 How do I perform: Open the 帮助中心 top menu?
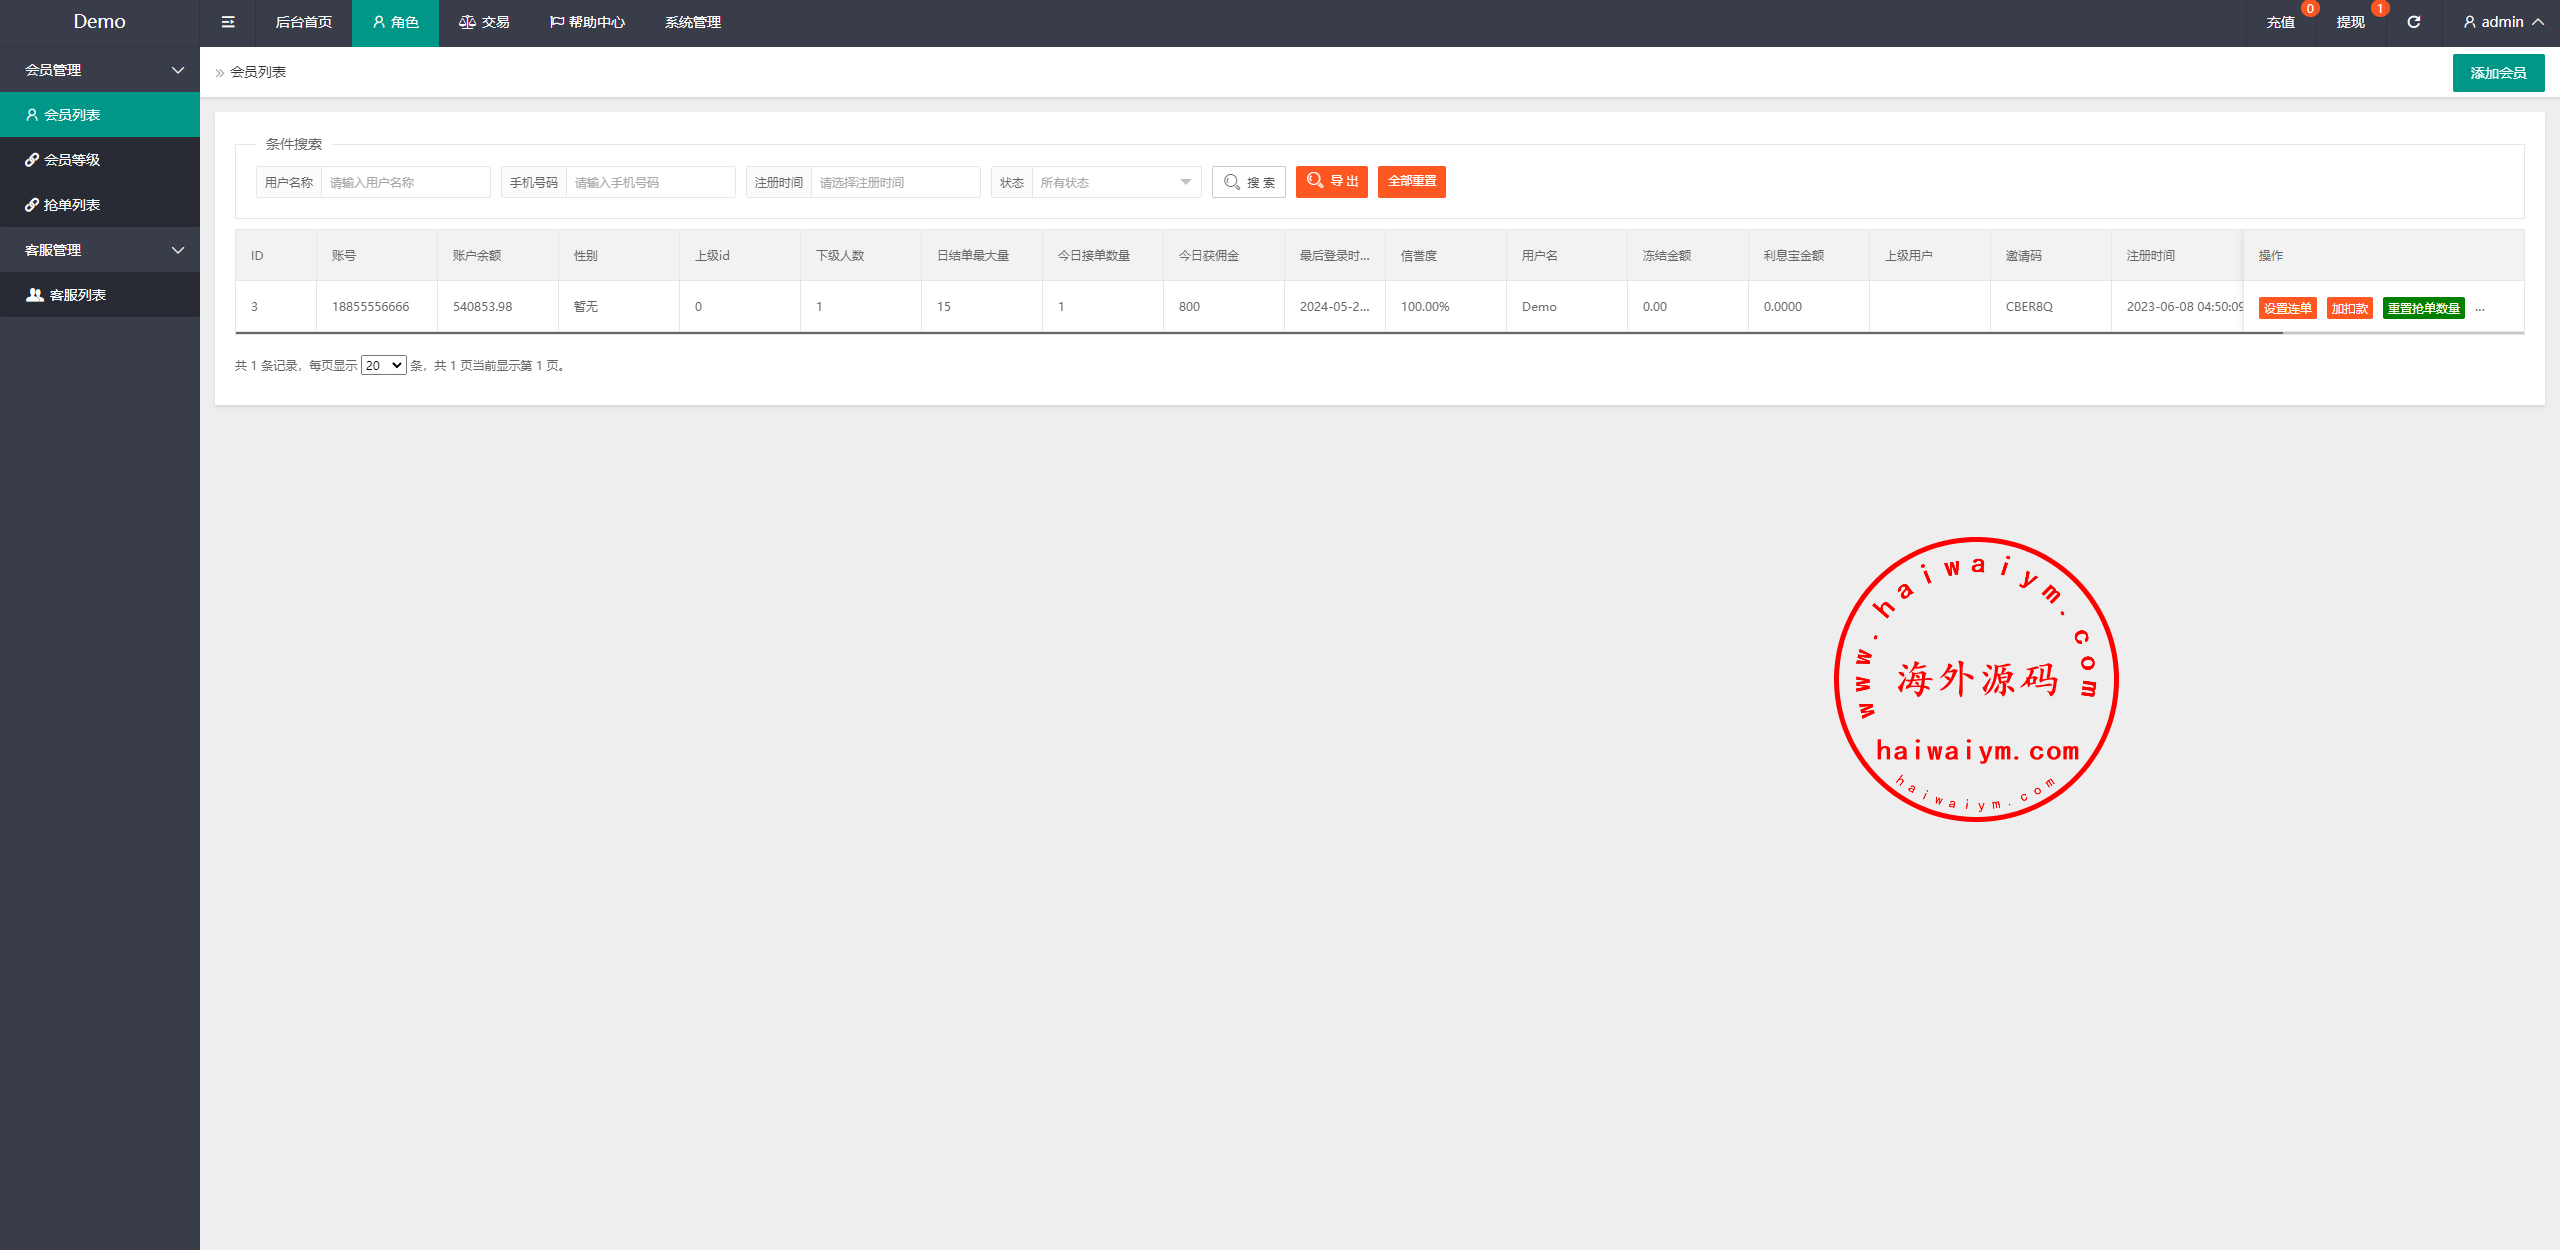[x=587, y=22]
